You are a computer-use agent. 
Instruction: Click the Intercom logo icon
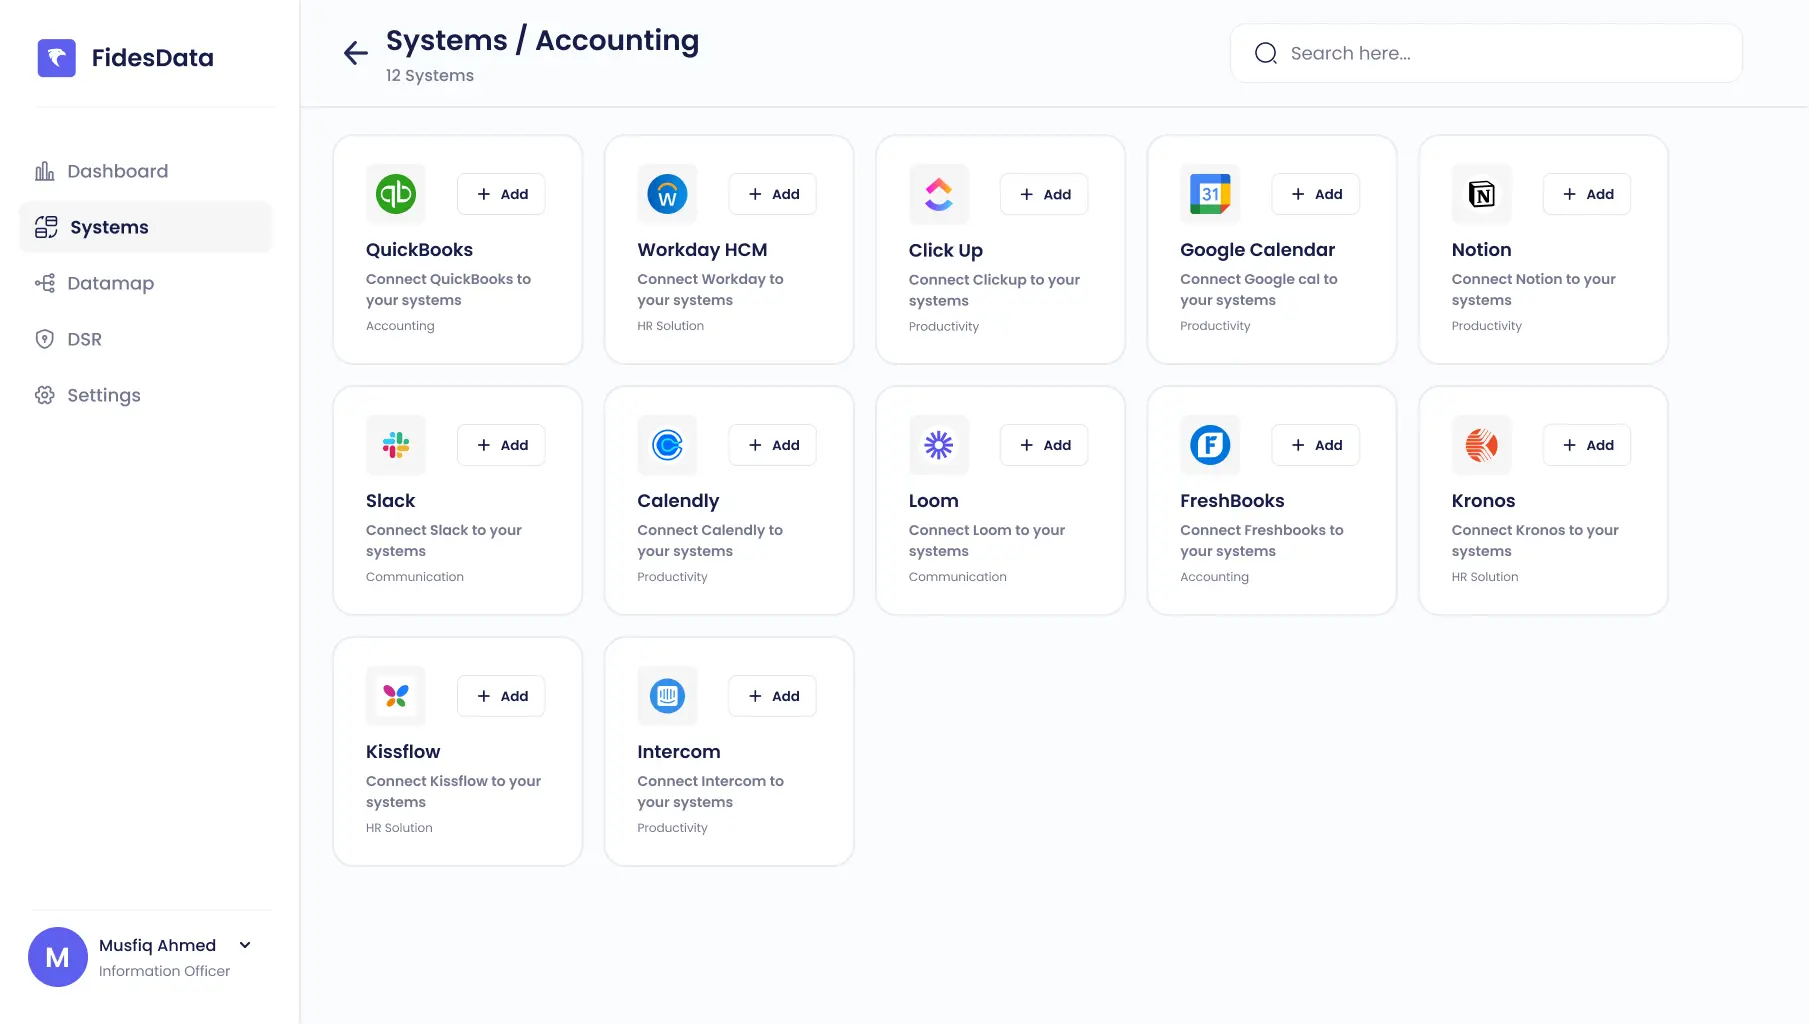click(667, 696)
